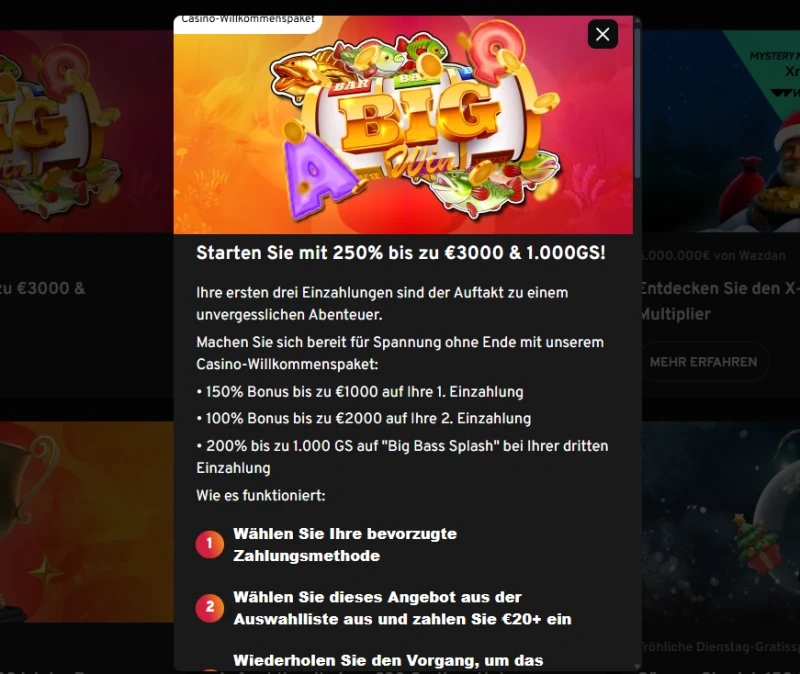This screenshot has width=800, height=674.
Task: Click the 150% Bonus bis zu €1000 bullet
Action: click(x=360, y=392)
